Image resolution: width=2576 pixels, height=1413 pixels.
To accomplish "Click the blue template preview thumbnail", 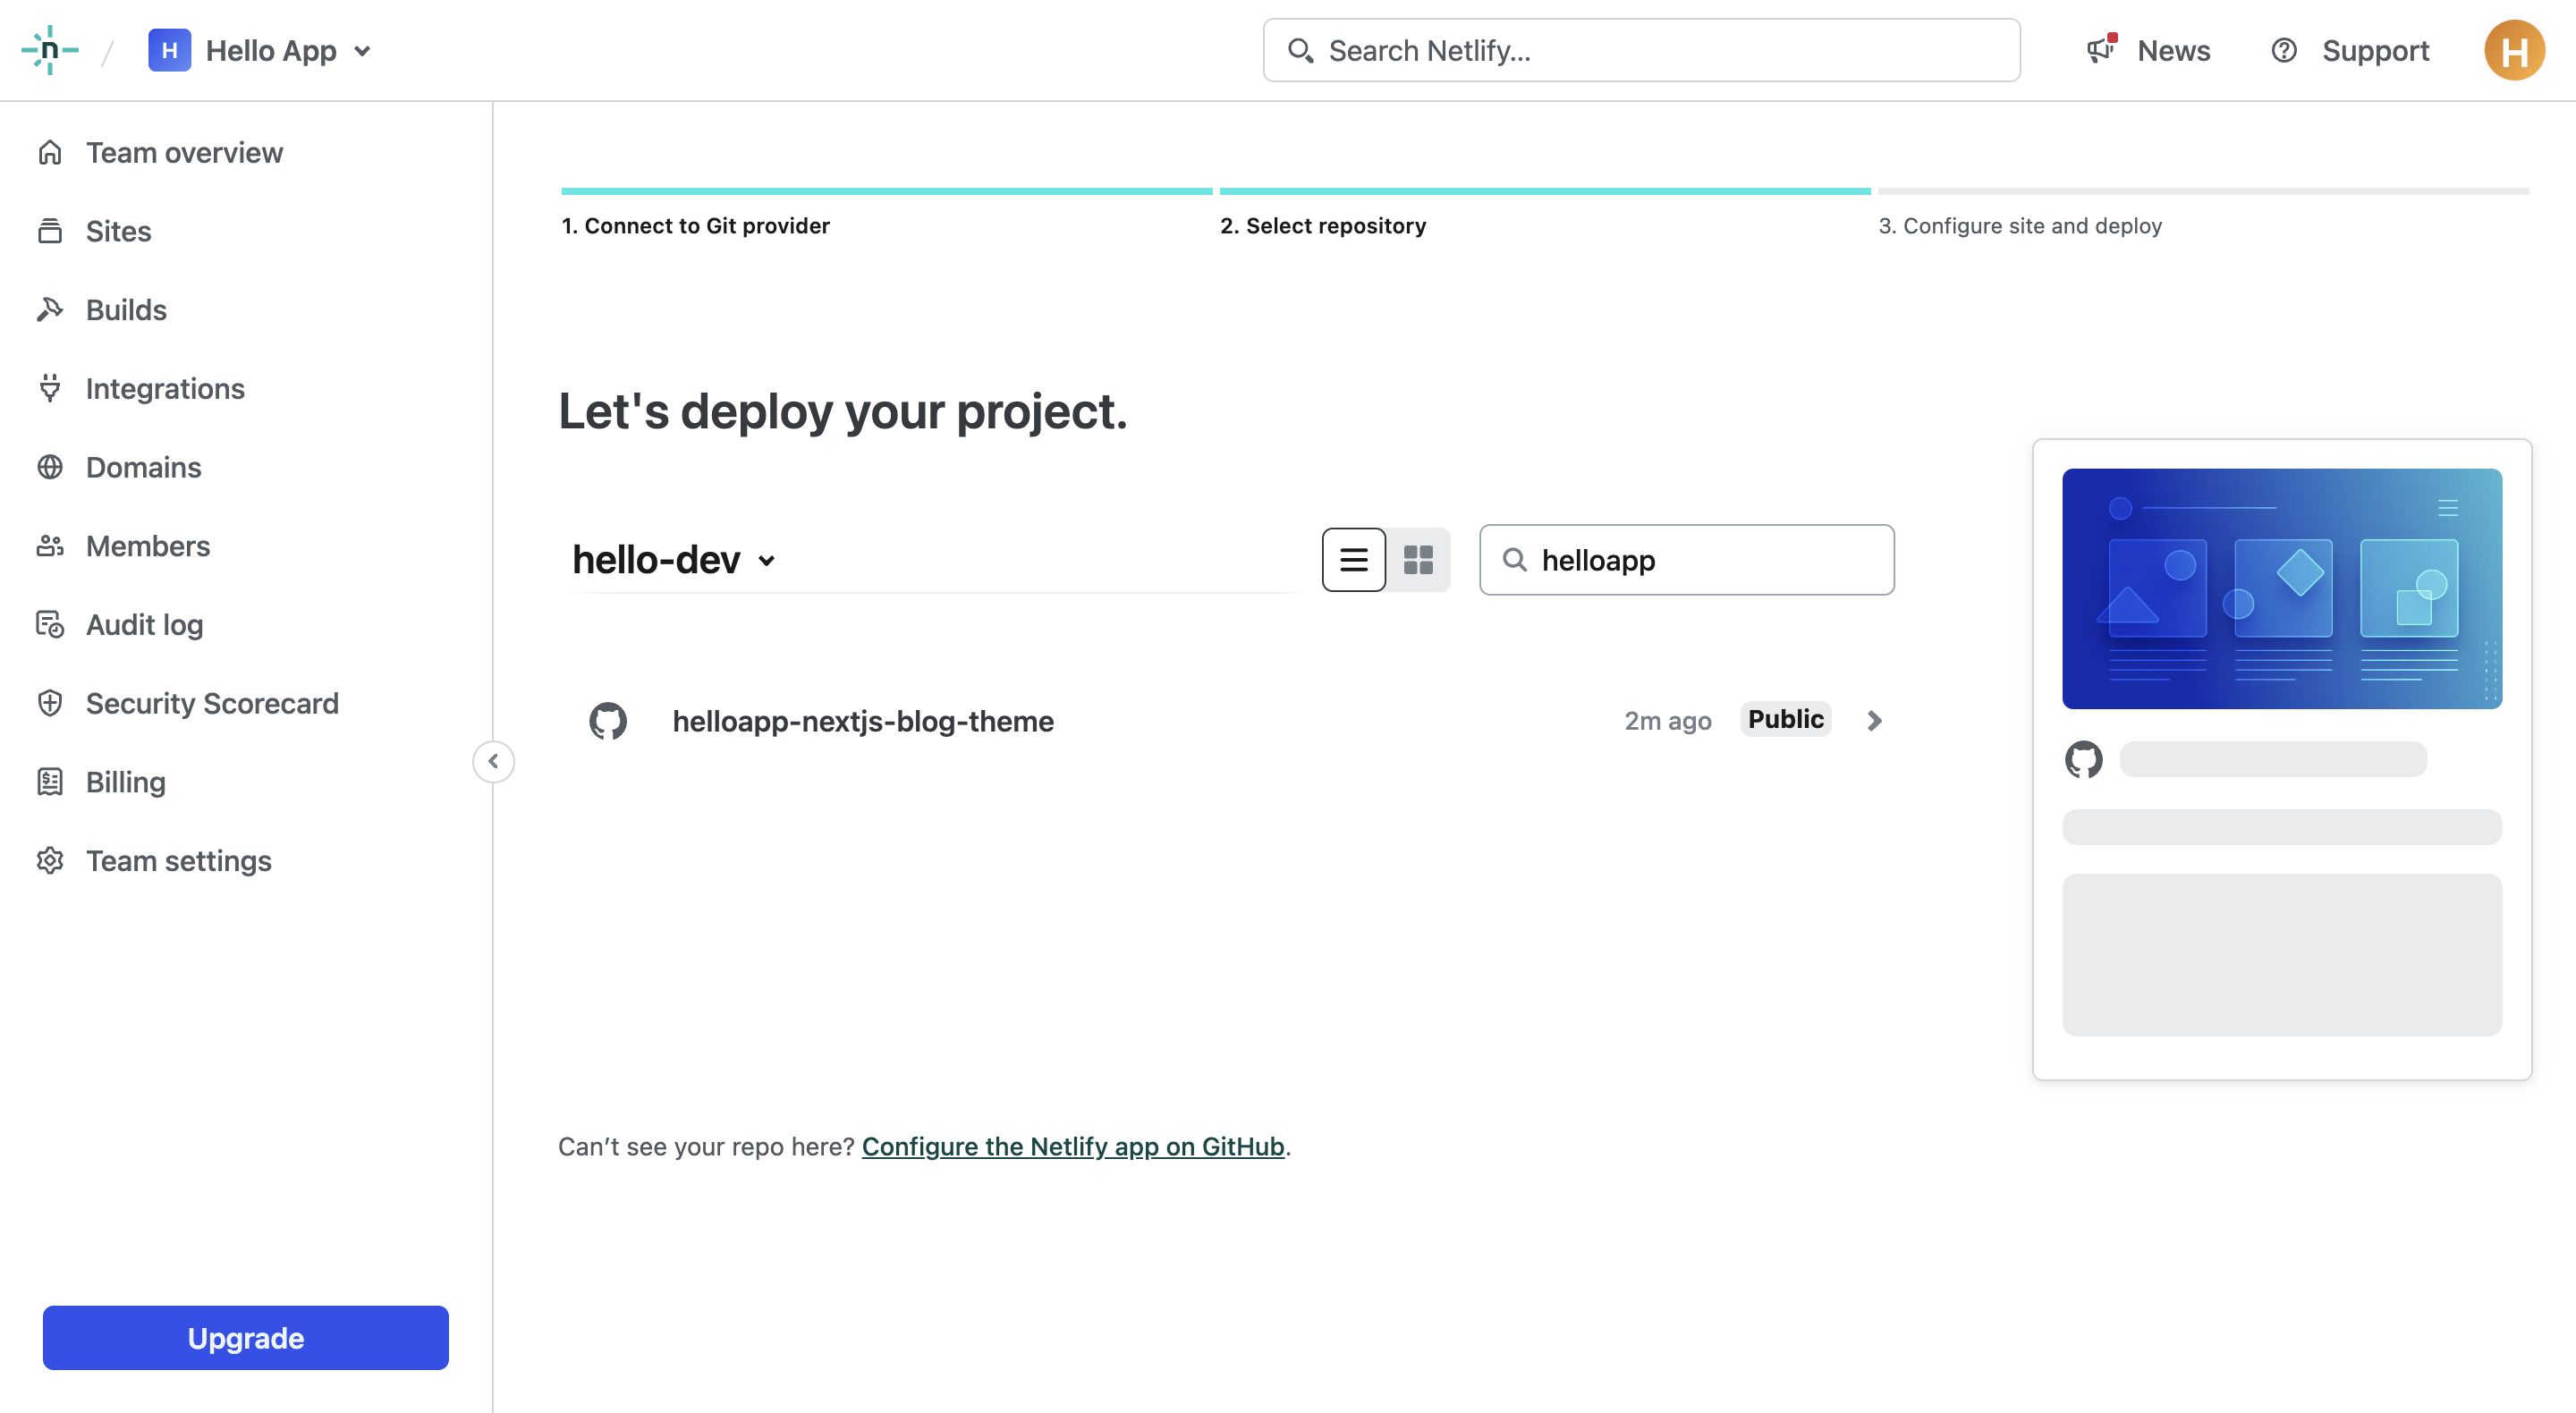I will point(2282,588).
